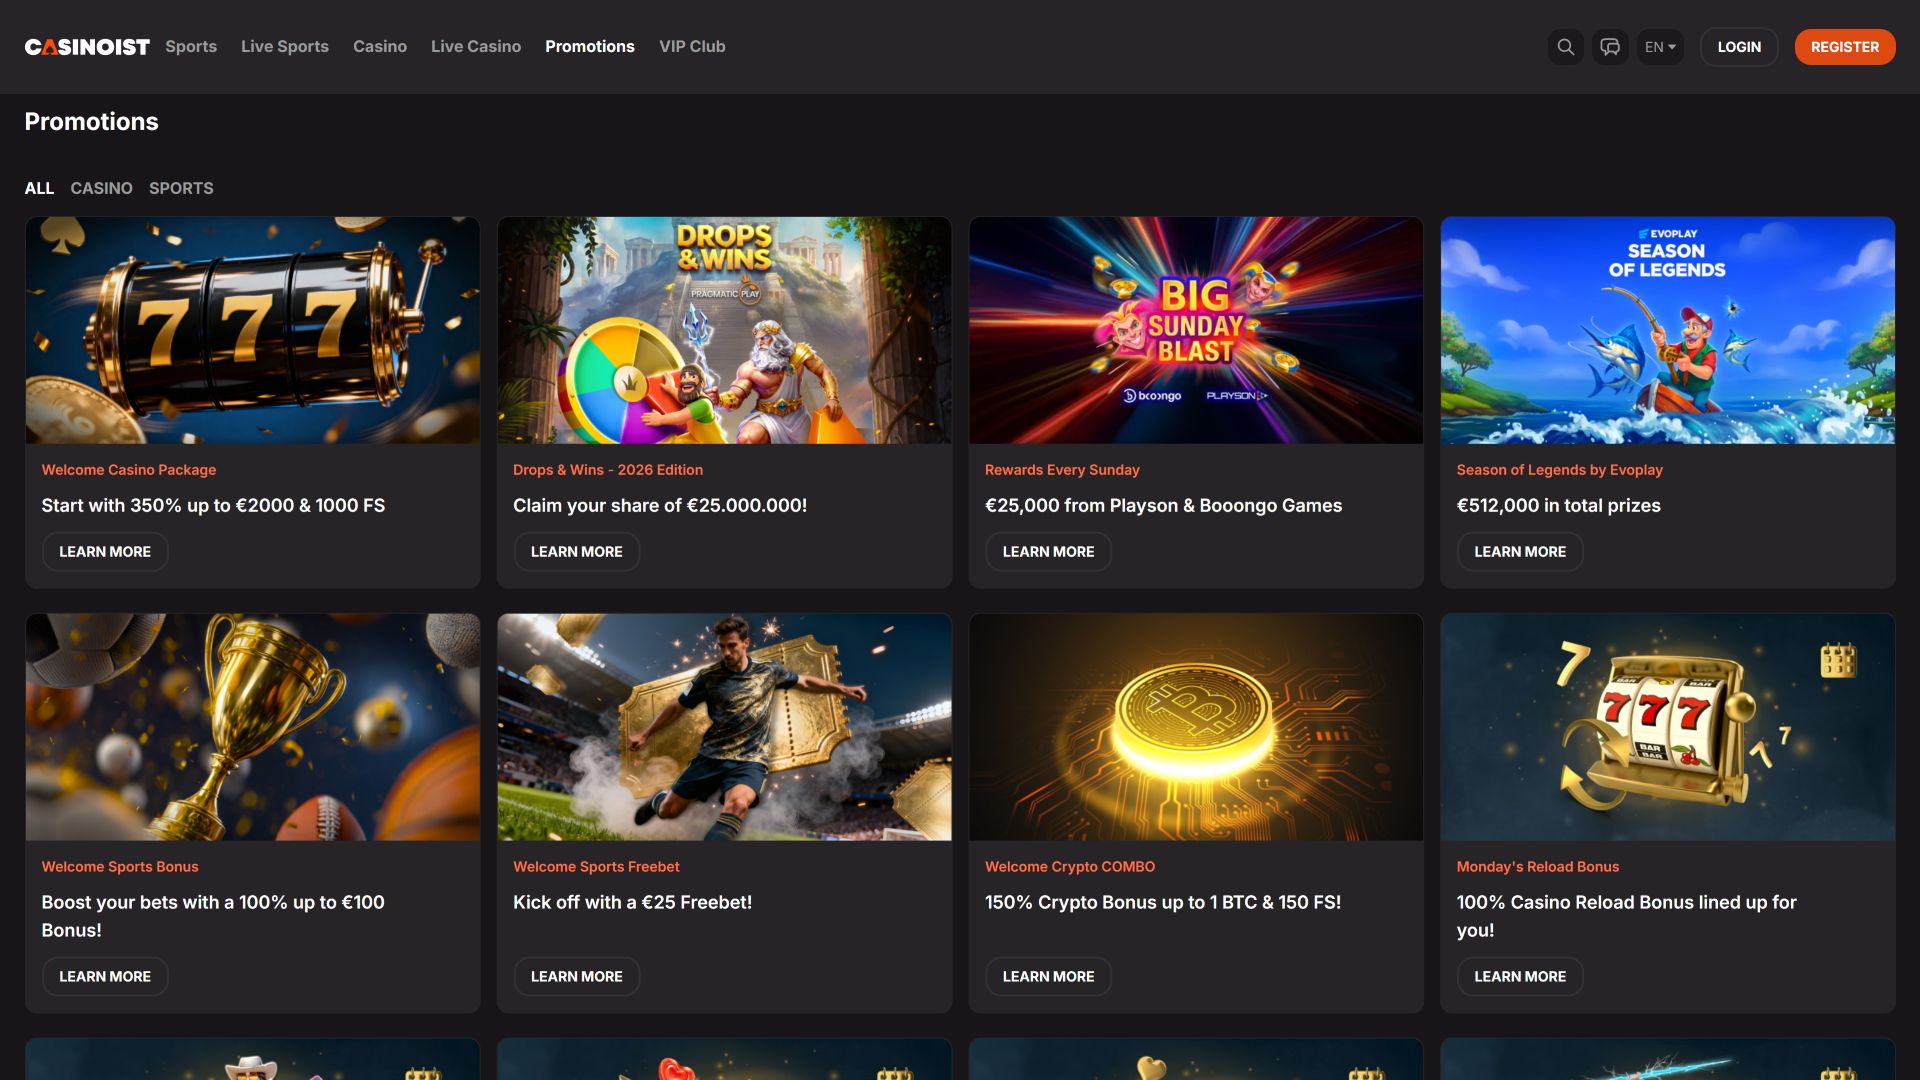Open the footballer golden ticket banner
Viewport: 1920px width, 1080px height.
(725, 727)
